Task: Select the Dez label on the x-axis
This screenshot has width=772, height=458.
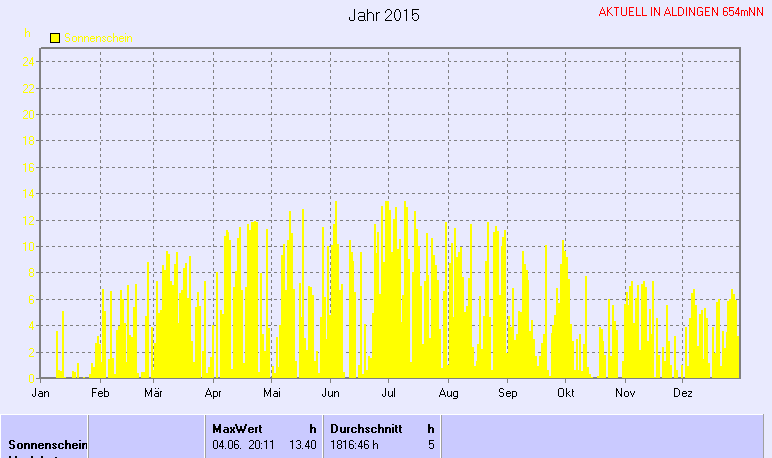Action: [x=683, y=393]
